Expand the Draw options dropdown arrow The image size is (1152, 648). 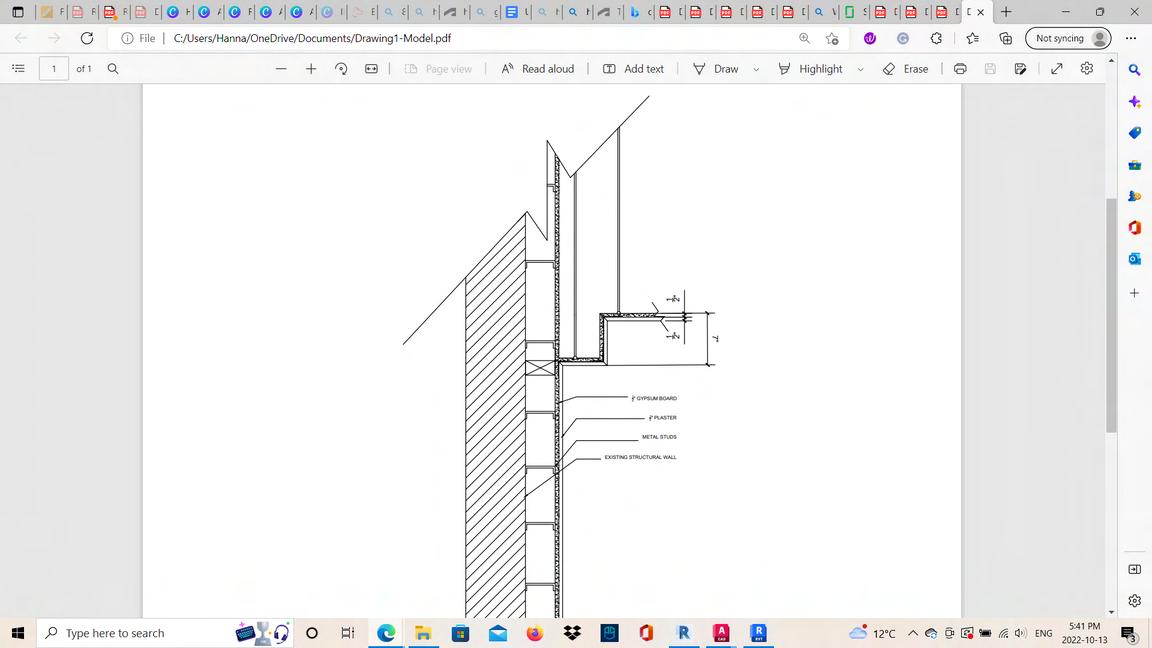[x=756, y=70]
